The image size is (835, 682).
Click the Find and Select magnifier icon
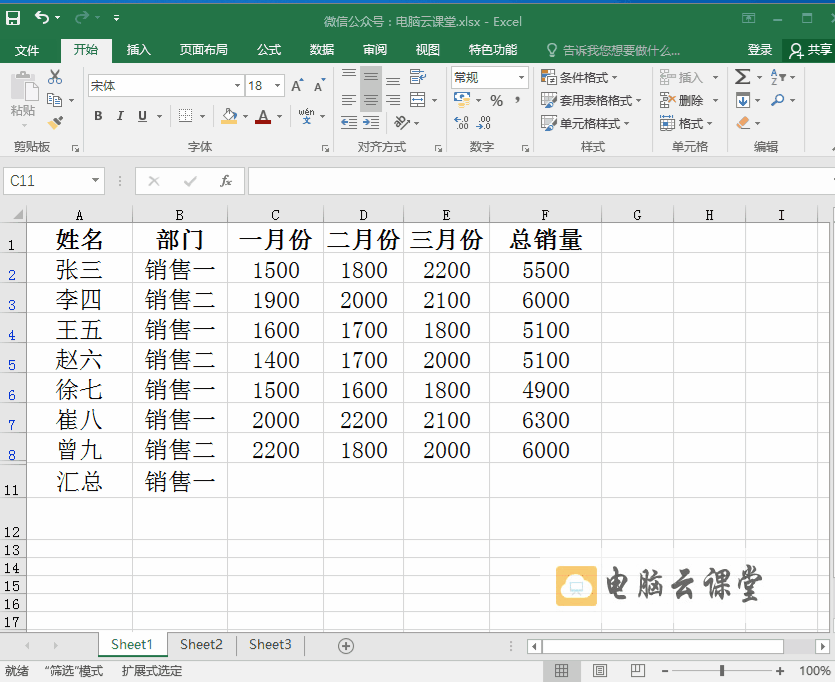point(777,100)
